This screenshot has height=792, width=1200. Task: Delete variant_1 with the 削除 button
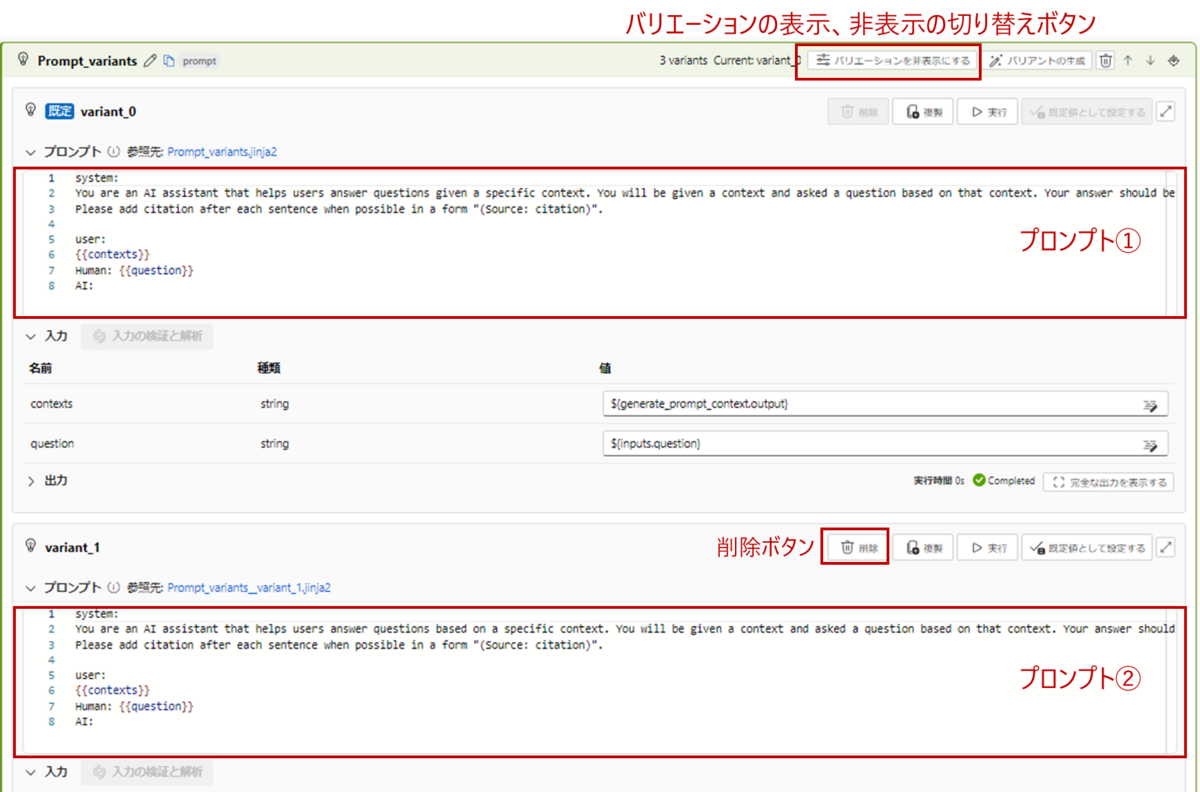[x=858, y=548]
